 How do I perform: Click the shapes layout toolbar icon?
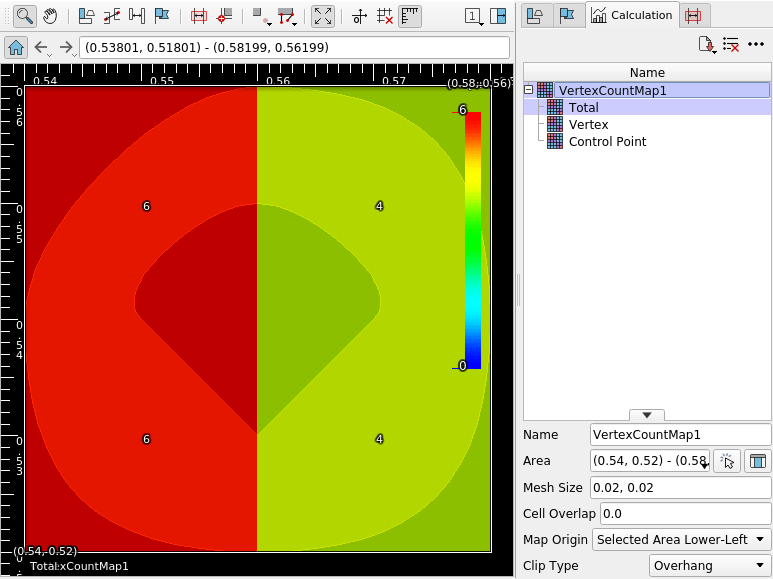point(87,16)
